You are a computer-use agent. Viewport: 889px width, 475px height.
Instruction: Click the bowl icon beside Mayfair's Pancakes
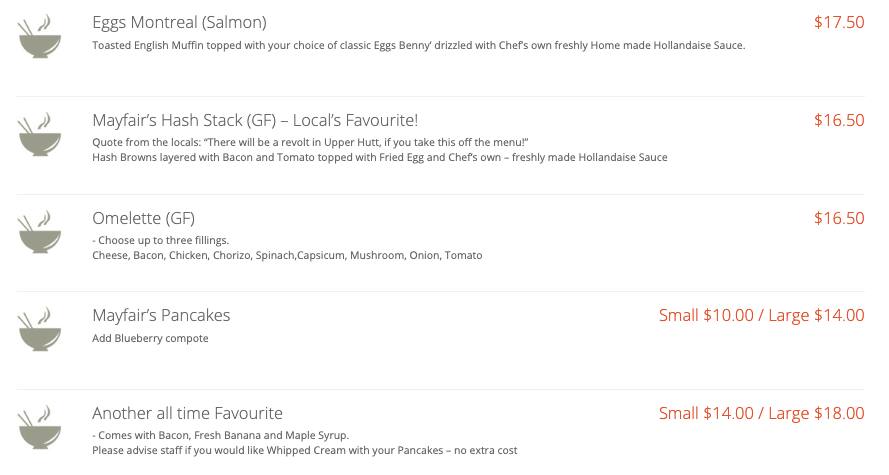40,329
